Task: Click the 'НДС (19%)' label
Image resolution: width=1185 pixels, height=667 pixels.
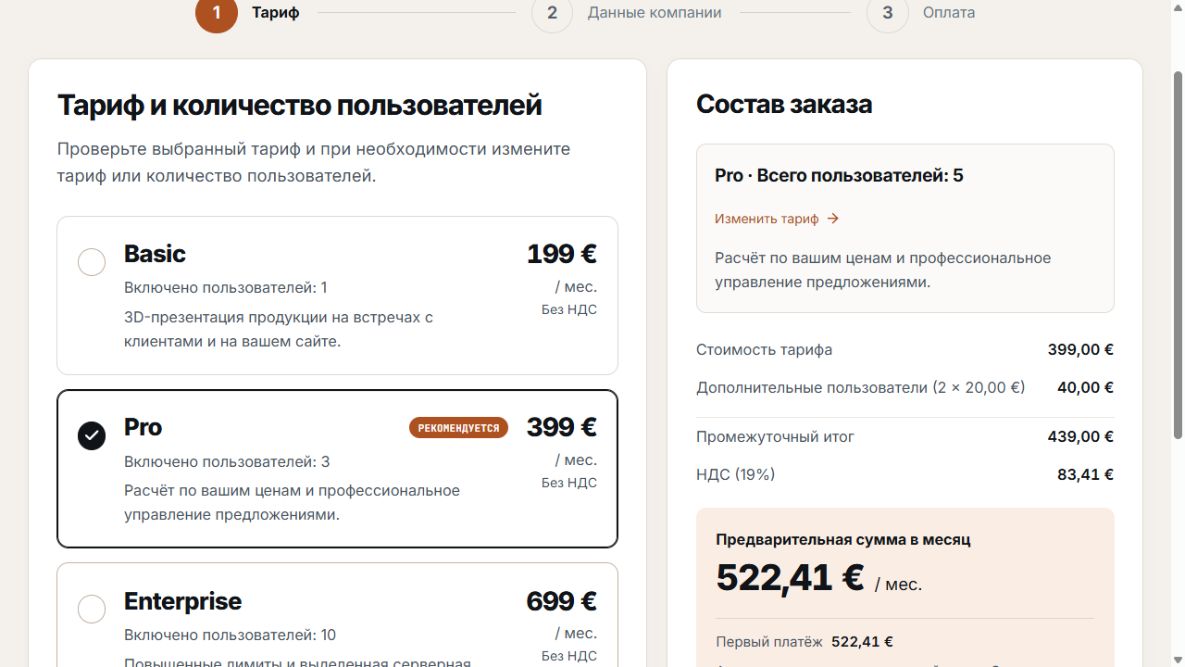Action: tap(735, 474)
